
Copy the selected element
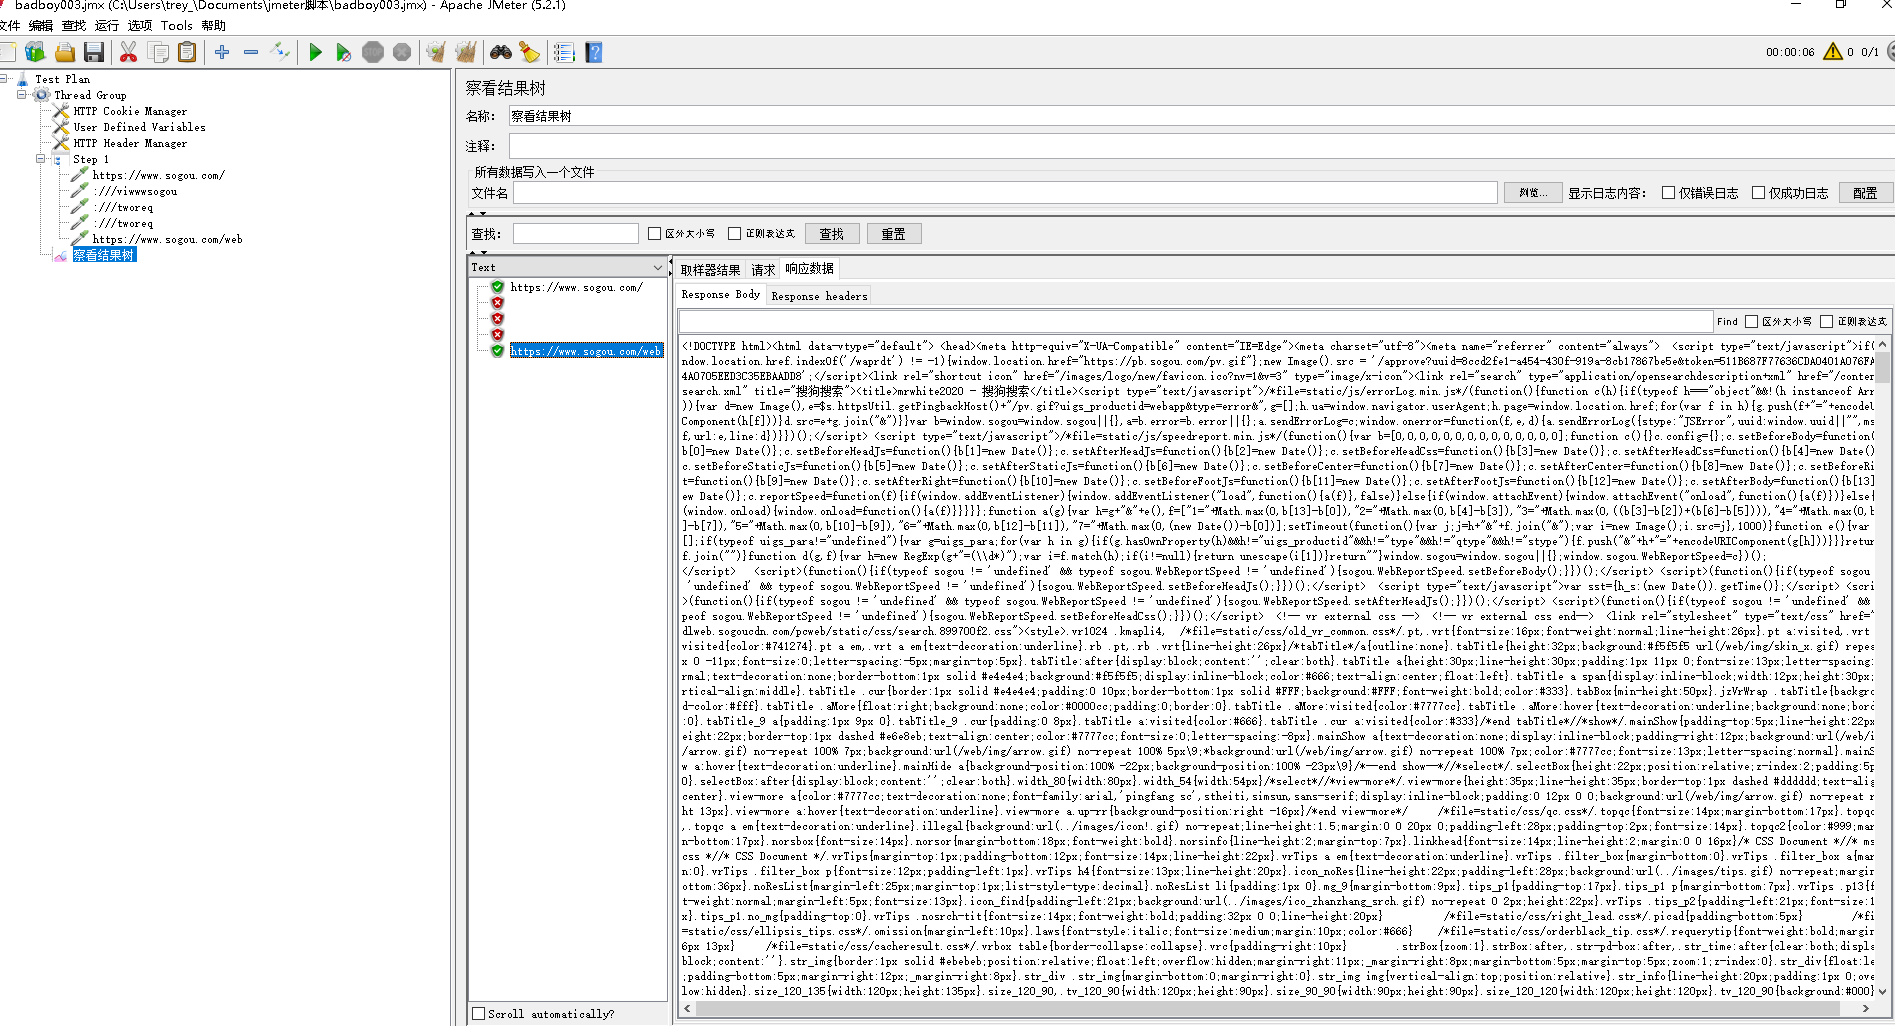[158, 52]
